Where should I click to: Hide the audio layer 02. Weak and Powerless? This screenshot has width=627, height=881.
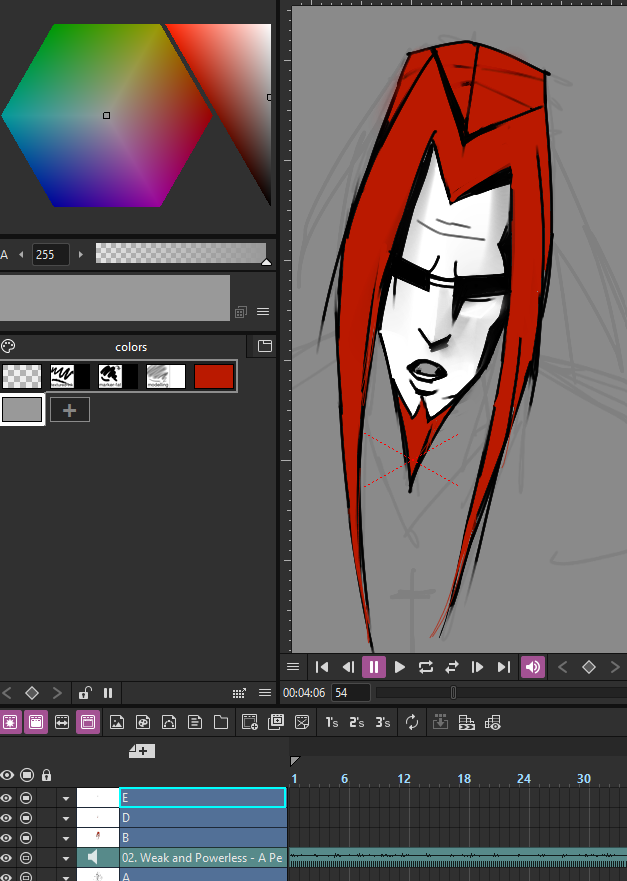coord(7,858)
